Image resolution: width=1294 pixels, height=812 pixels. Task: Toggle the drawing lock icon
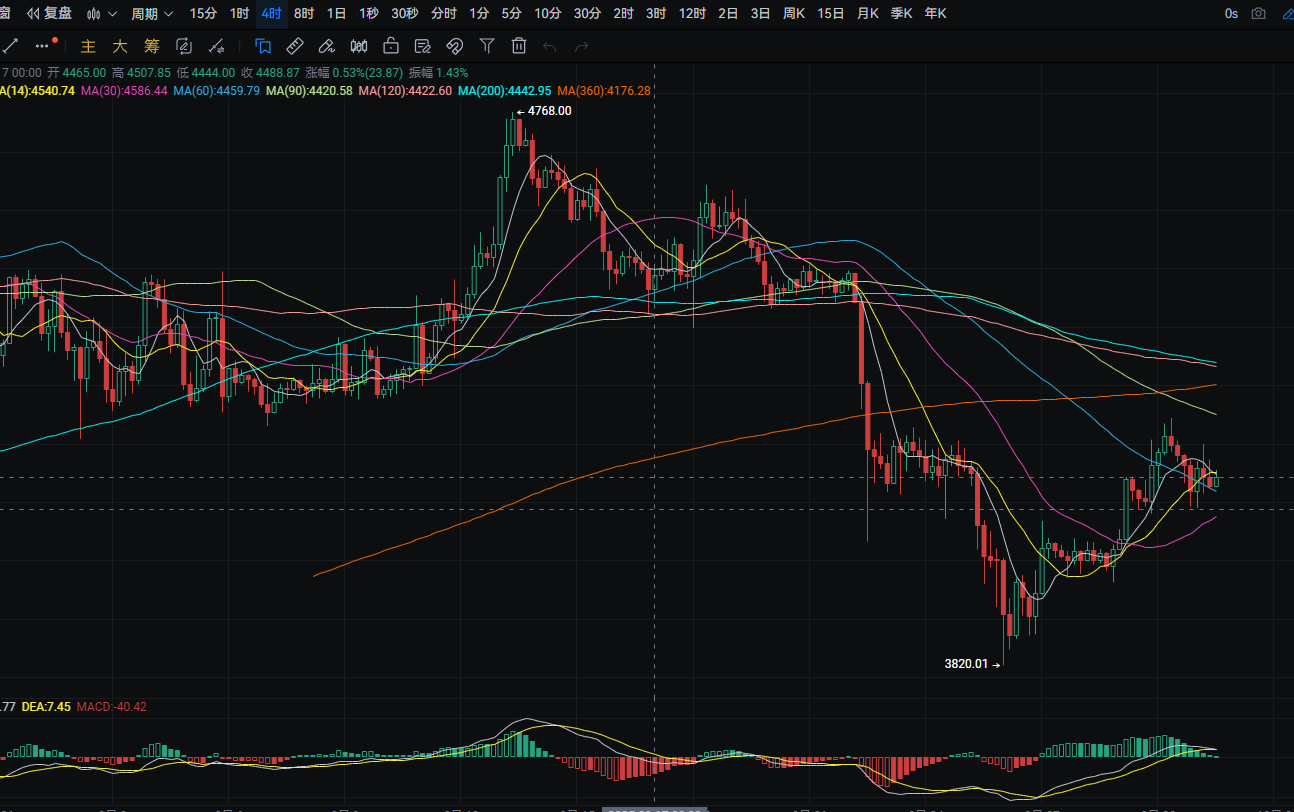391,45
